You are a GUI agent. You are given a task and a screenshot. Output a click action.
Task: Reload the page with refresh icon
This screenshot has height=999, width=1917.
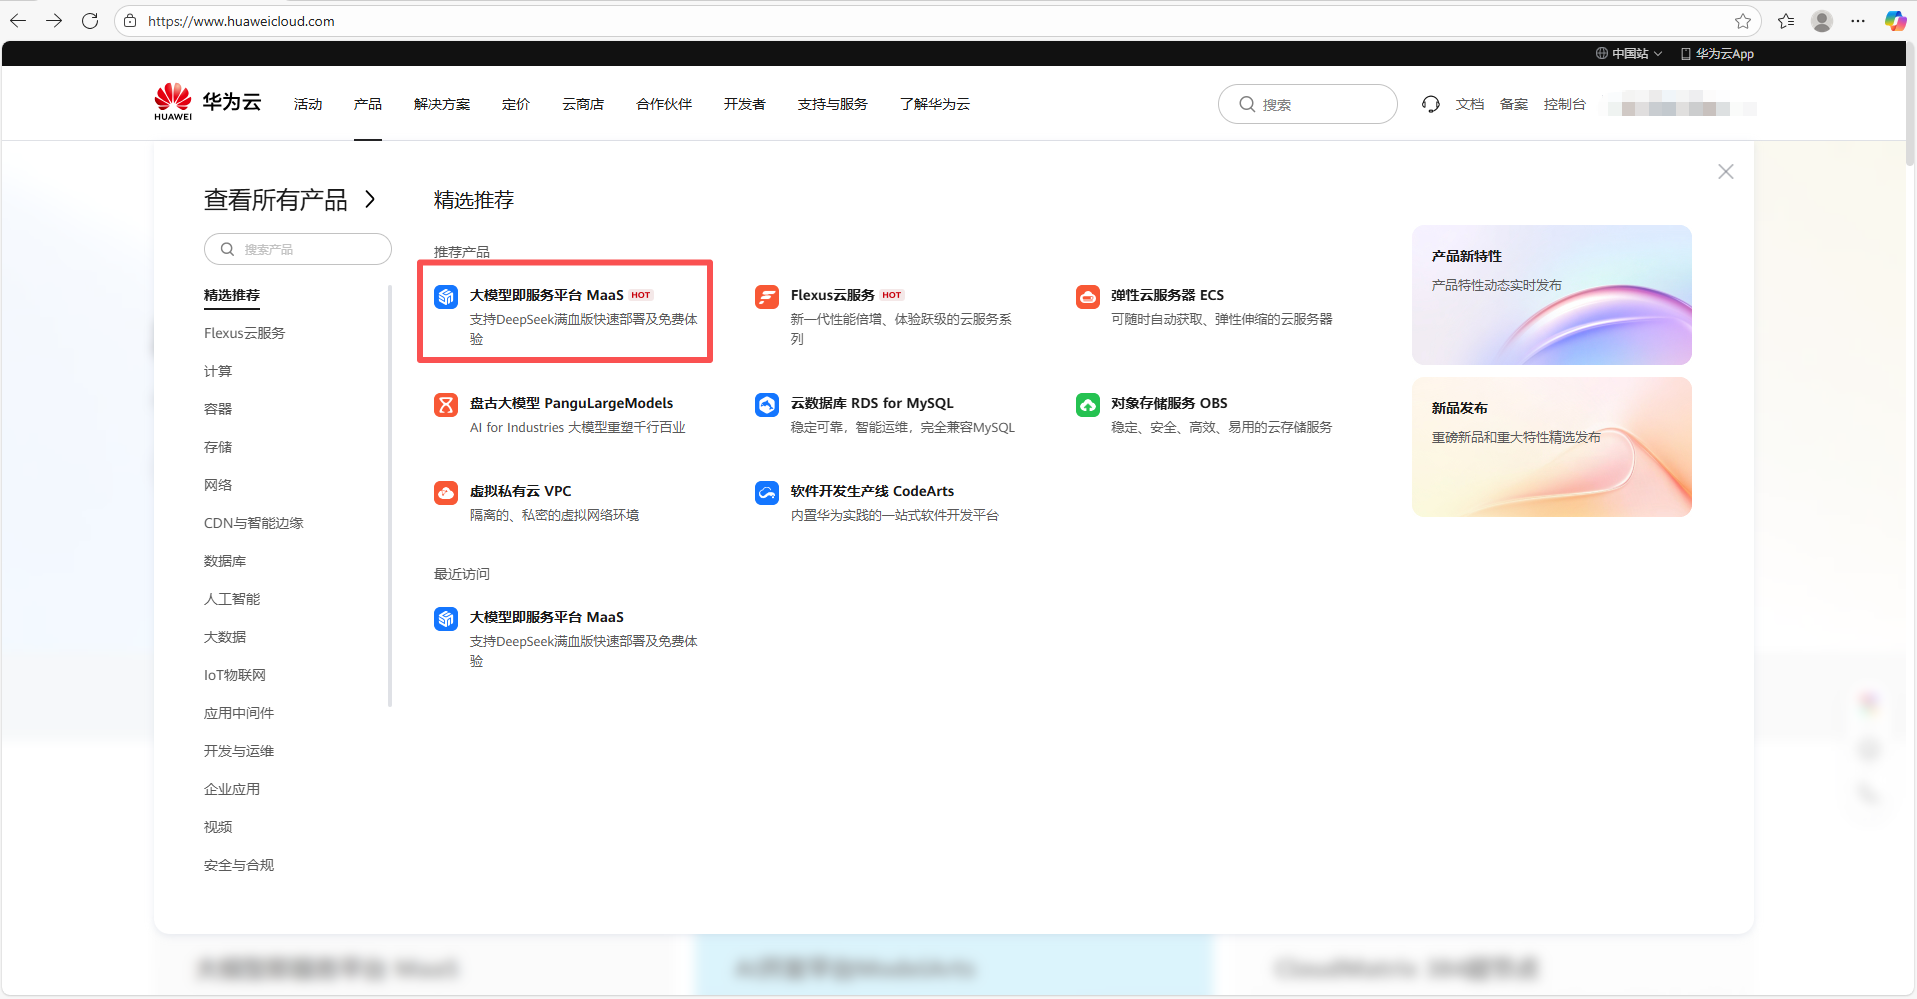coord(90,21)
